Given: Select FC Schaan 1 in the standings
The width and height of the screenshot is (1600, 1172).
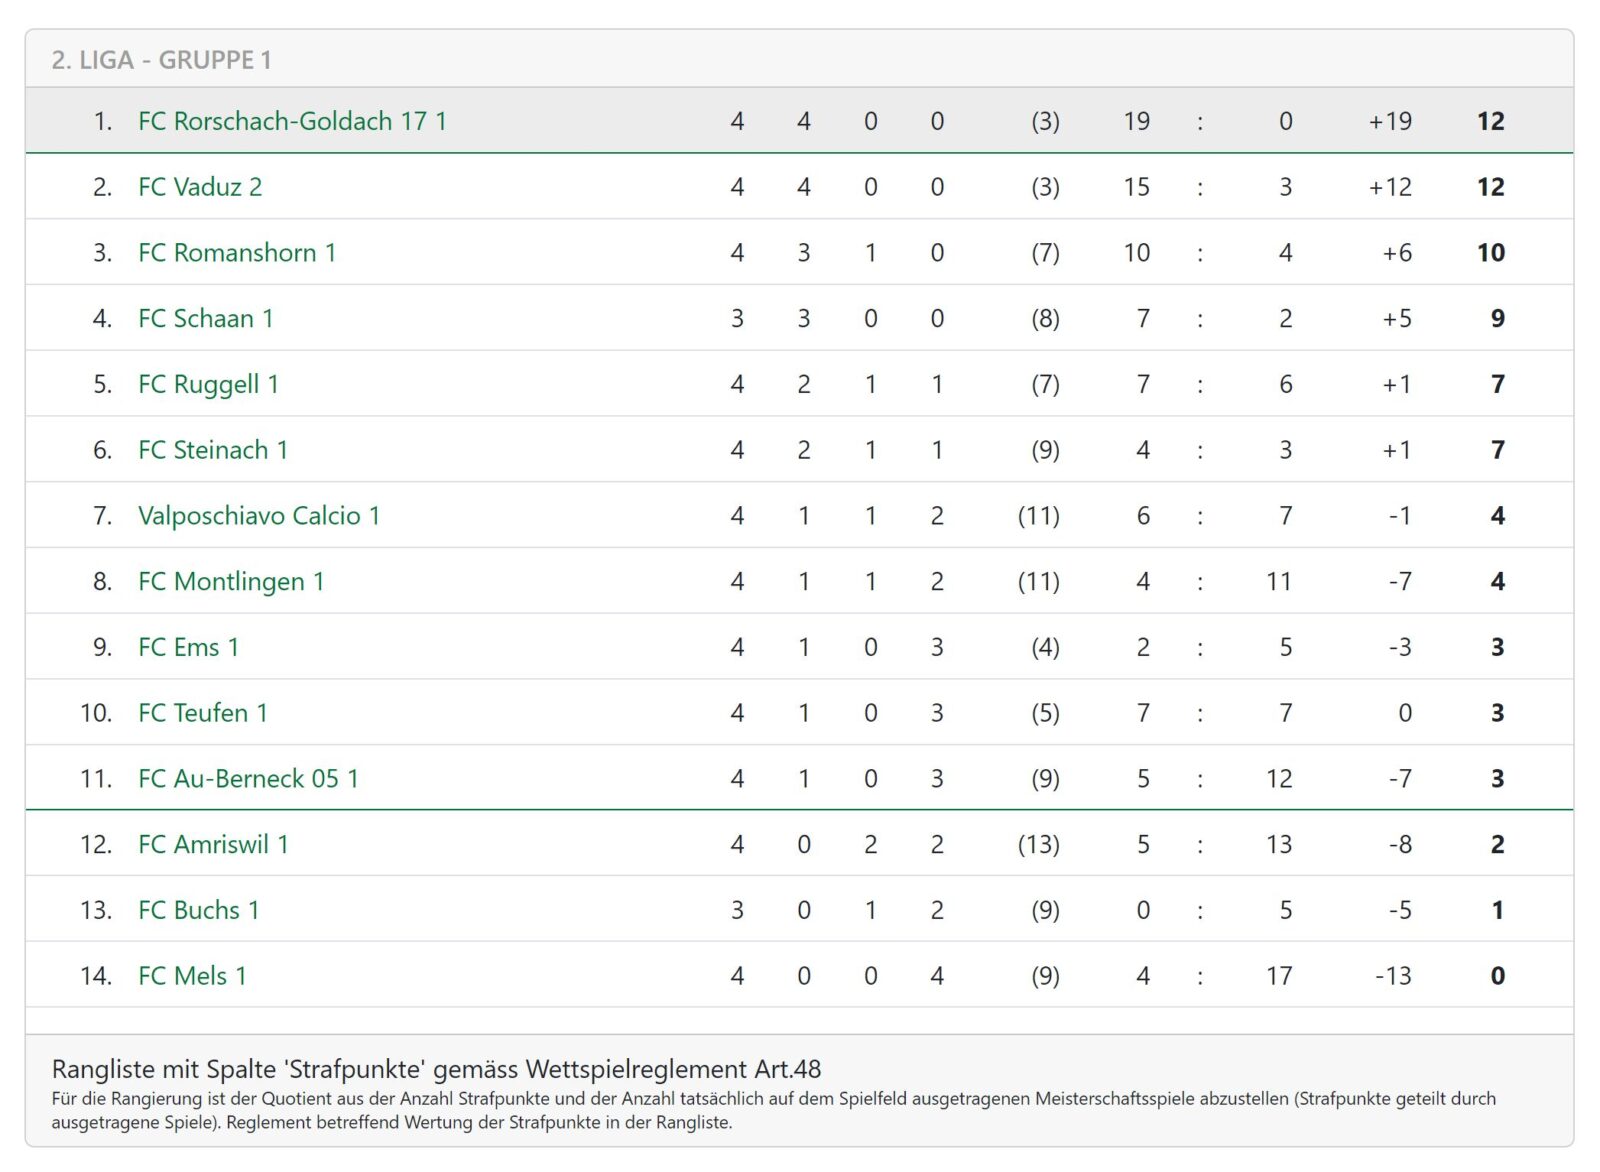Looking at the screenshot, I should 206,319.
